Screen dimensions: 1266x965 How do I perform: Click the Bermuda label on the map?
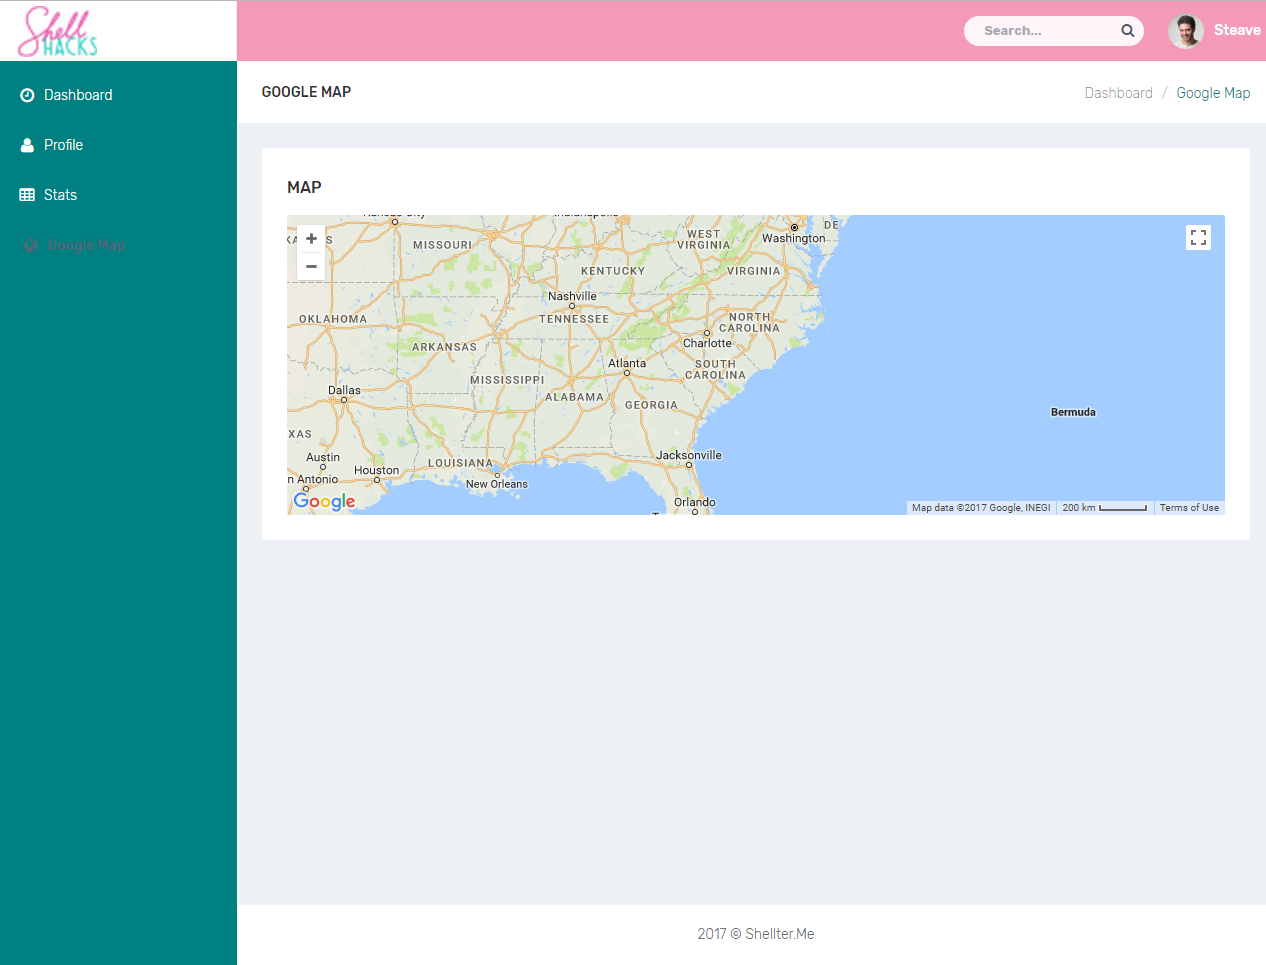tap(1073, 412)
